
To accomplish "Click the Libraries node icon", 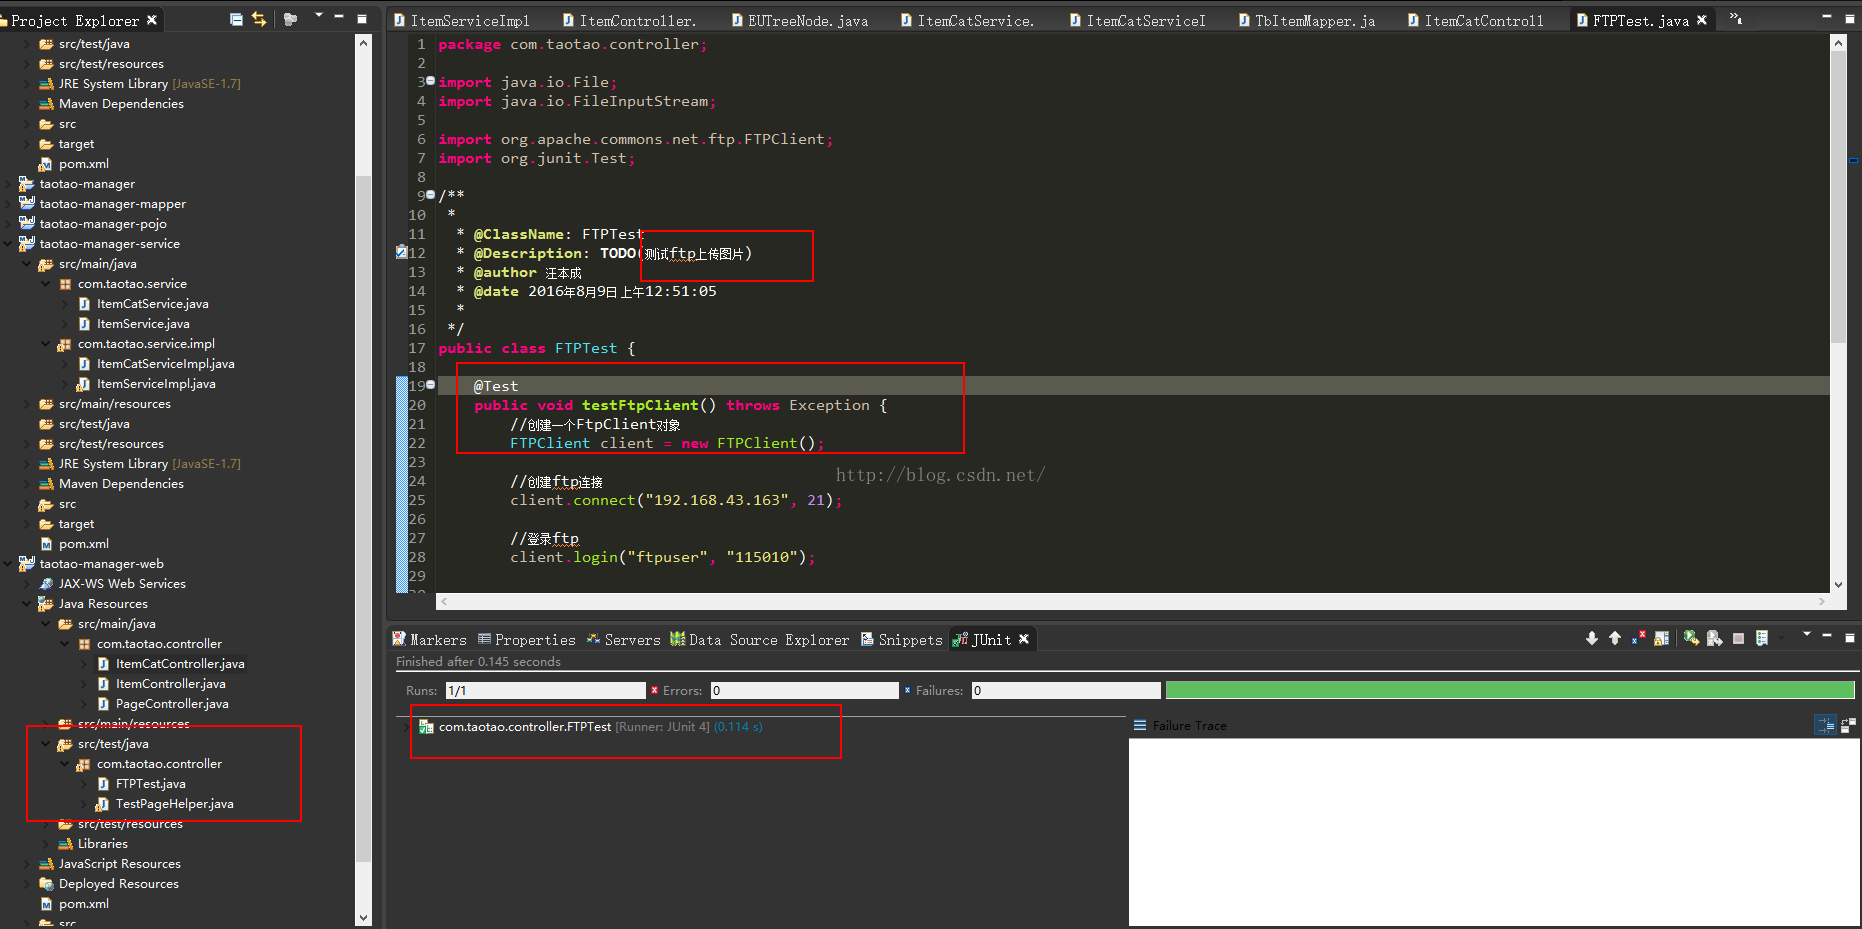I will pyautogui.click(x=65, y=844).
